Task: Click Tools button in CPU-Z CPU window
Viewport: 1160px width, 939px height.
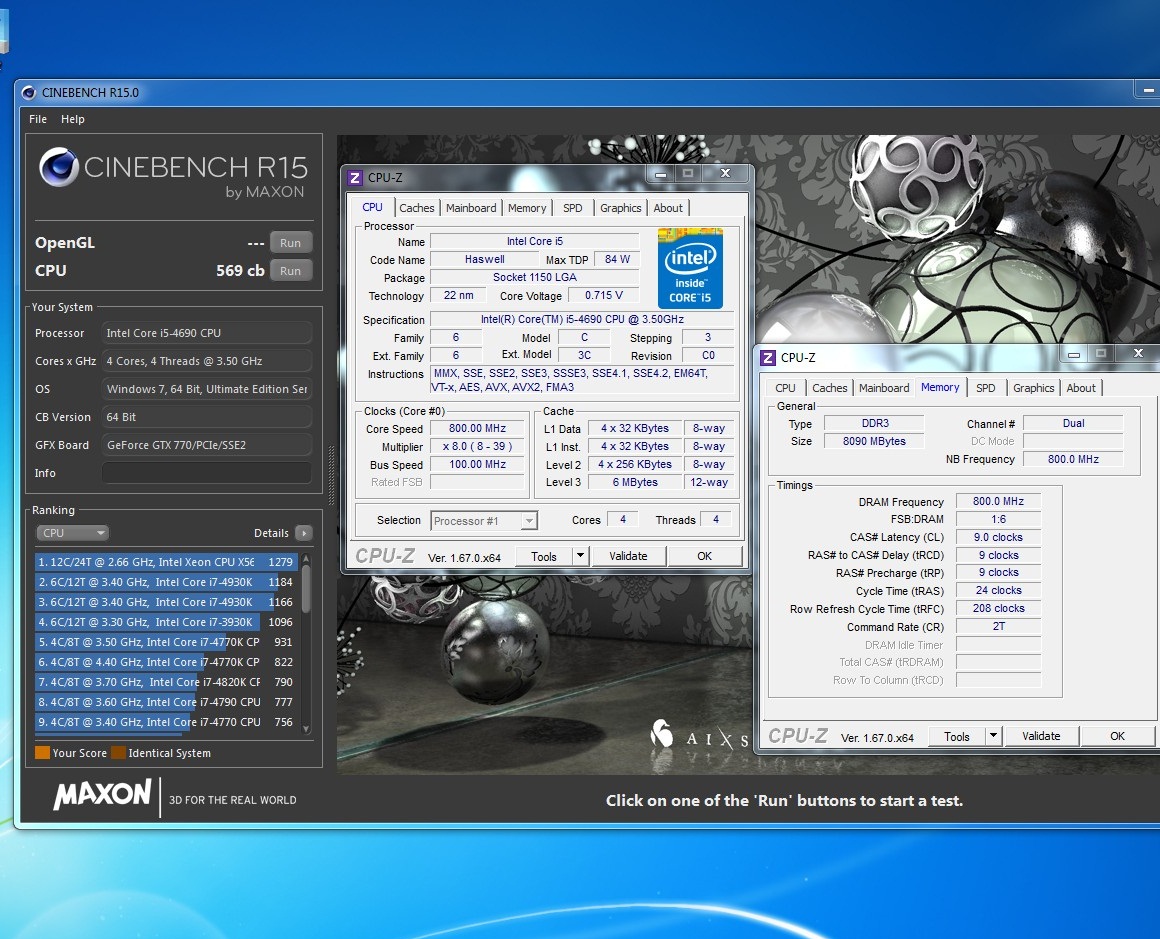Action: (543, 556)
